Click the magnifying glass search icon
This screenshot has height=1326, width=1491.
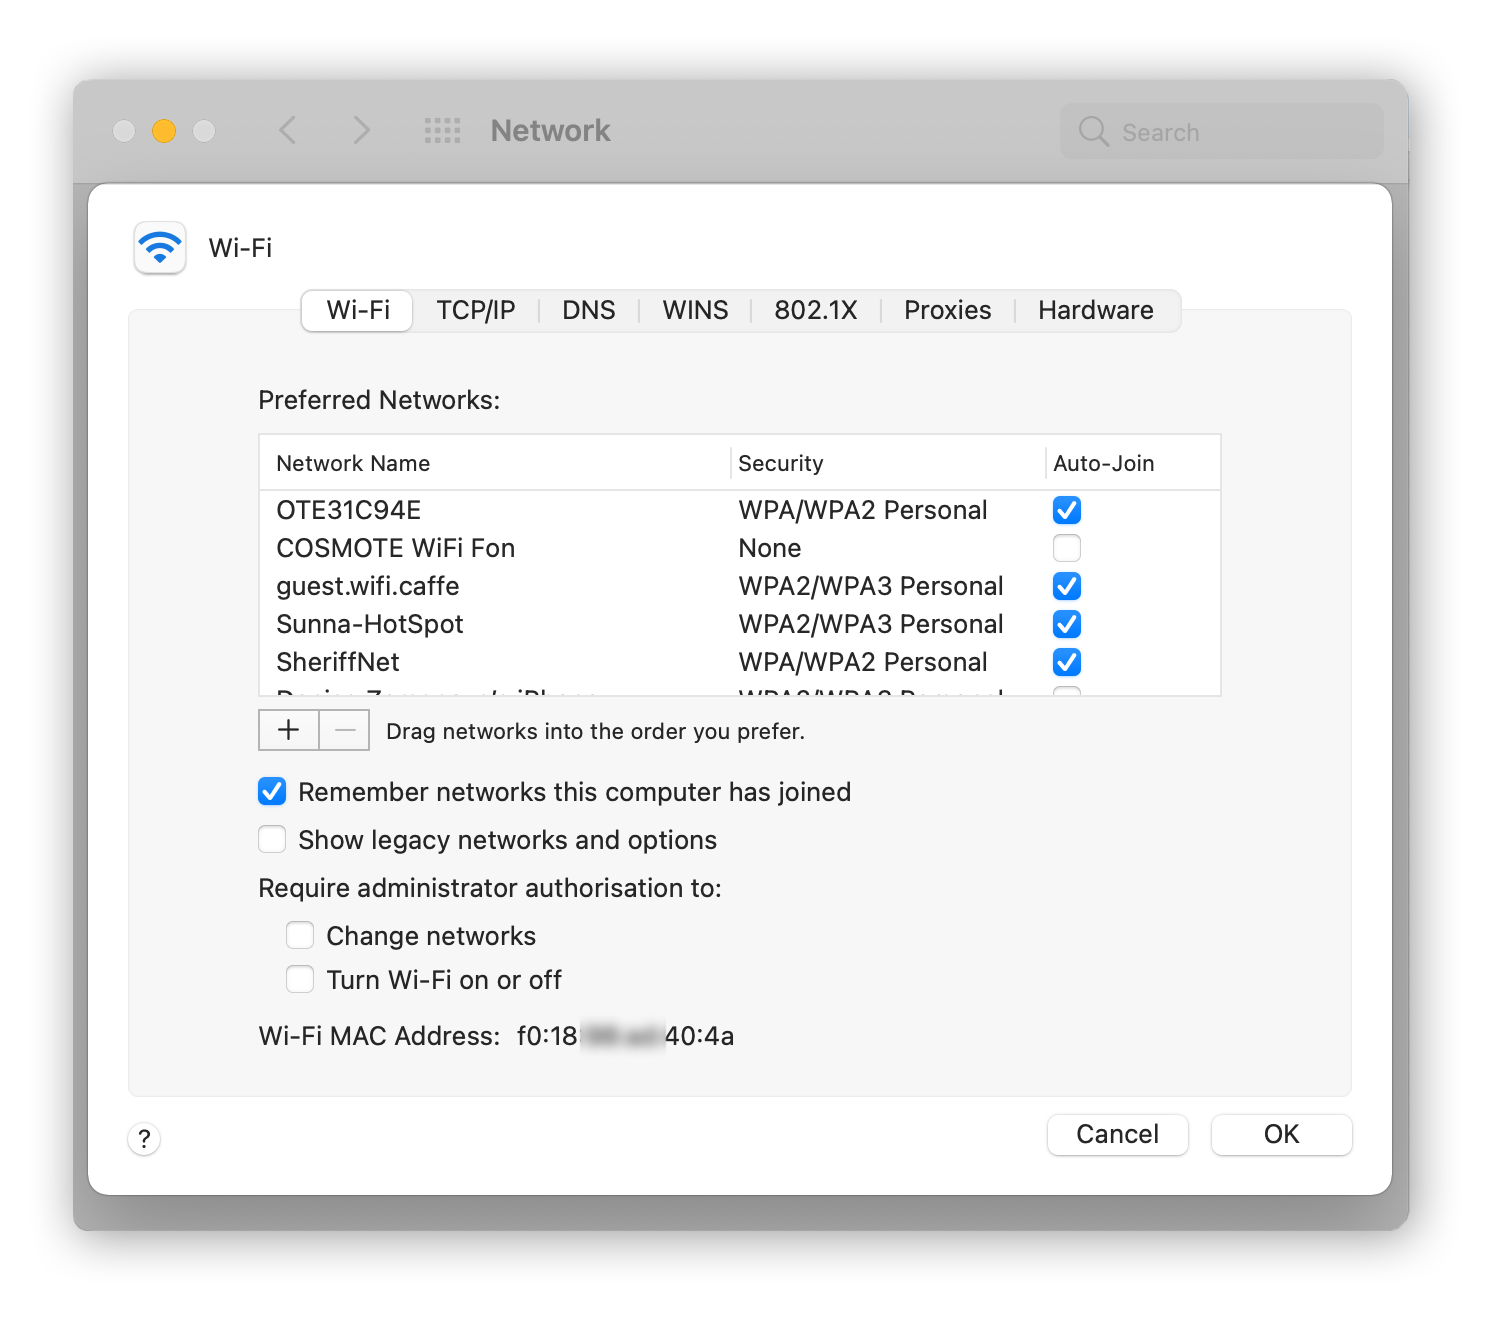[x=1093, y=131]
